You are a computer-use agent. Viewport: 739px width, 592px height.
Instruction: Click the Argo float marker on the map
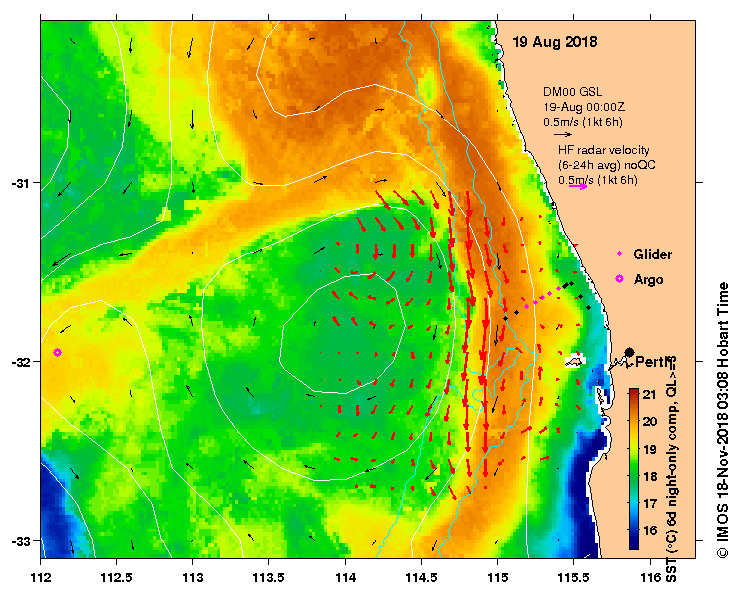(57, 352)
